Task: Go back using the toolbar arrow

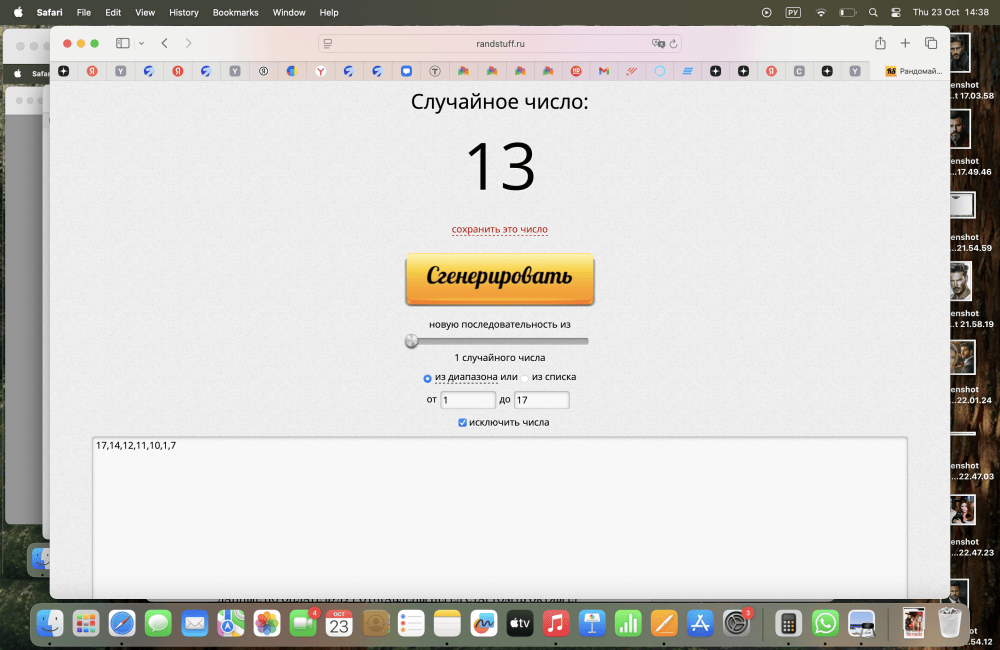Action: click(x=164, y=43)
